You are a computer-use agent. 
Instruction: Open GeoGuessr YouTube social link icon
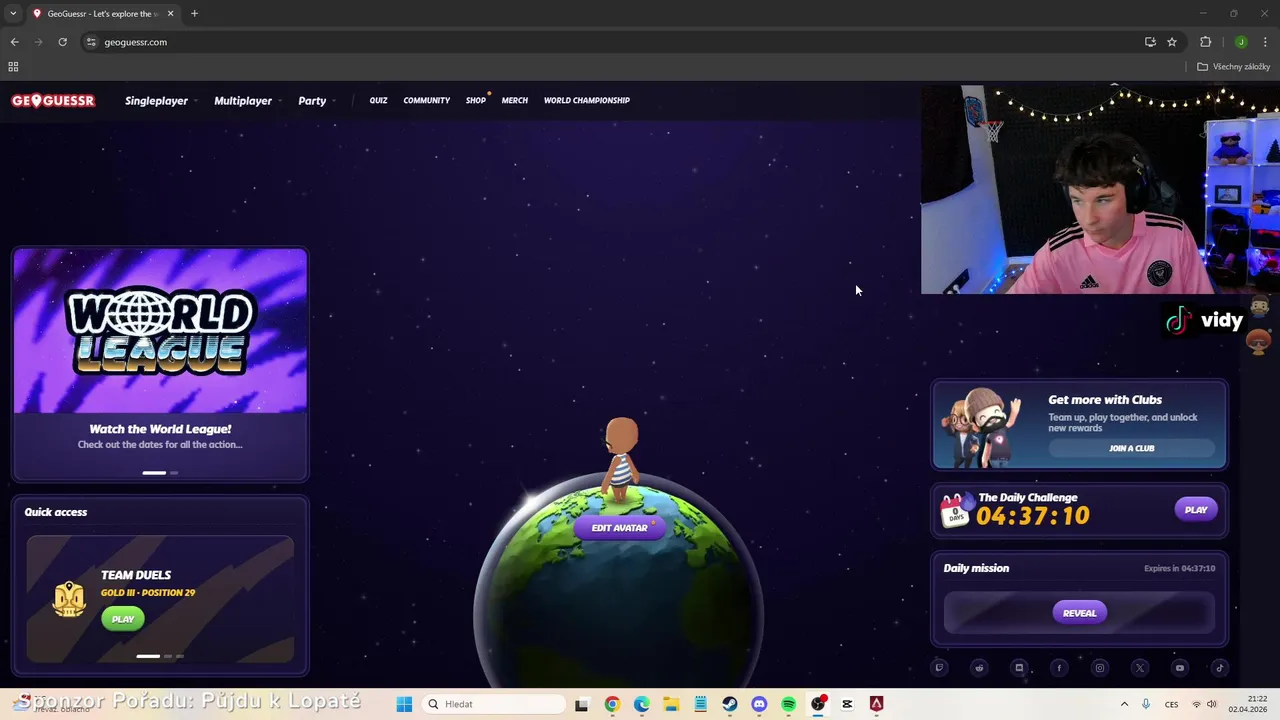point(1180,668)
